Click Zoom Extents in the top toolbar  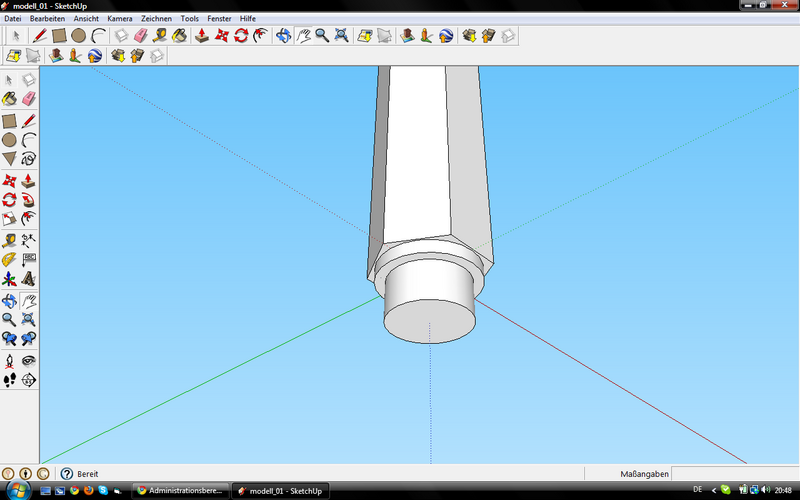pyautogui.click(x=341, y=36)
